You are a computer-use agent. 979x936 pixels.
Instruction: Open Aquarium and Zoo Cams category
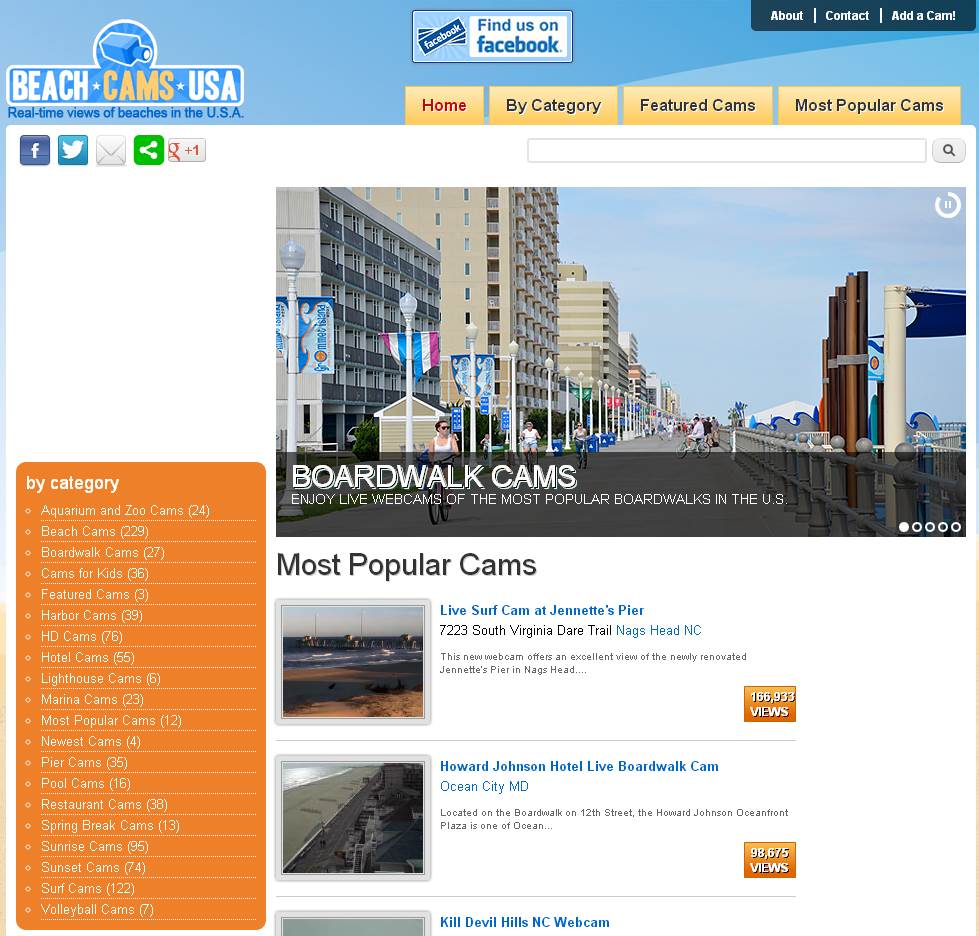pyautogui.click(x=125, y=511)
